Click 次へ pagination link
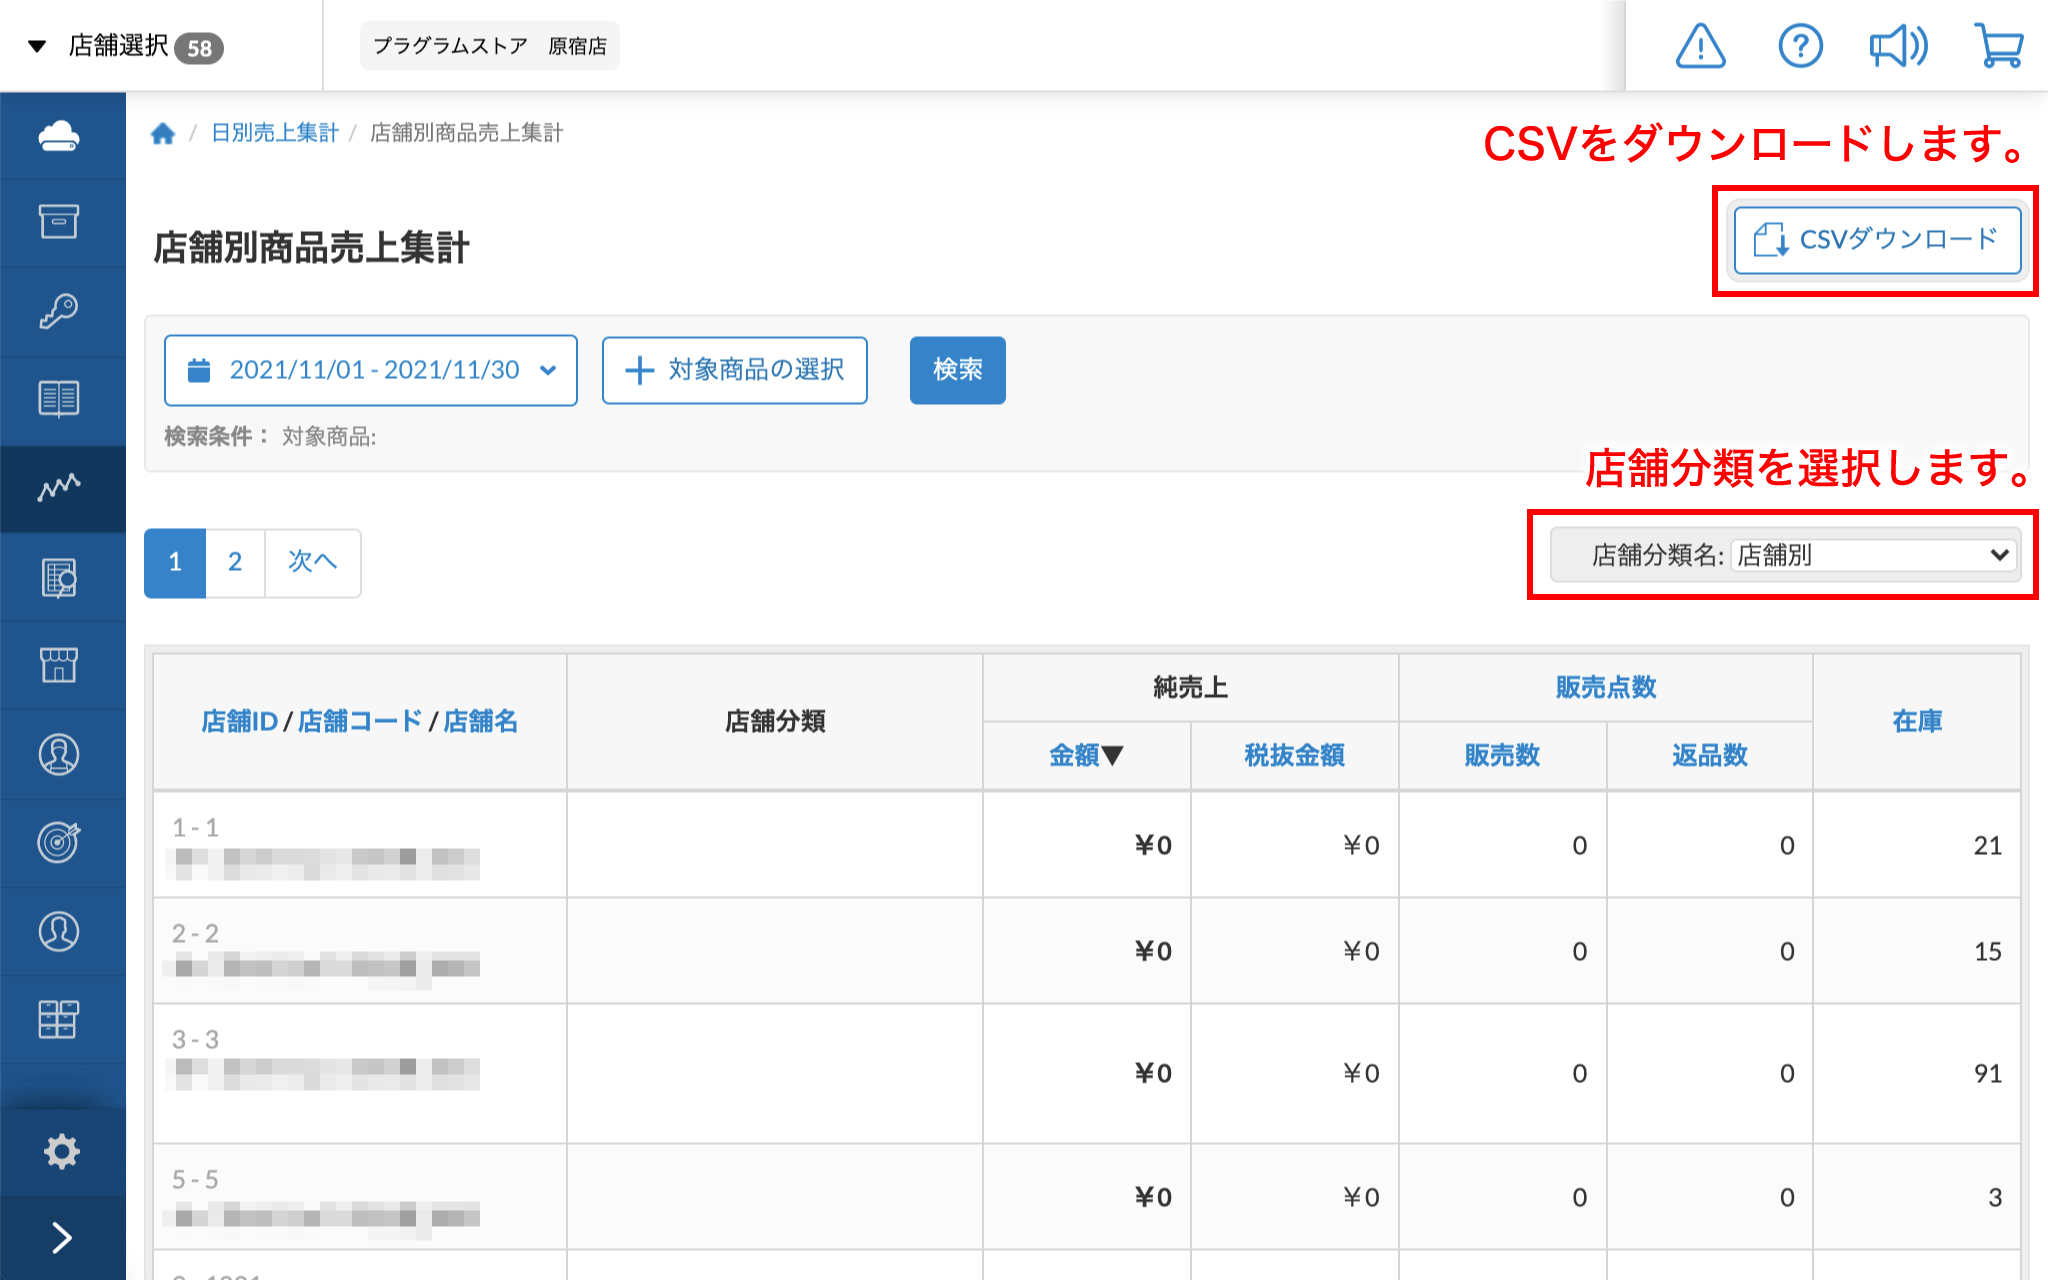Screen dimensions: 2048x1280 pyautogui.click(x=312, y=562)
